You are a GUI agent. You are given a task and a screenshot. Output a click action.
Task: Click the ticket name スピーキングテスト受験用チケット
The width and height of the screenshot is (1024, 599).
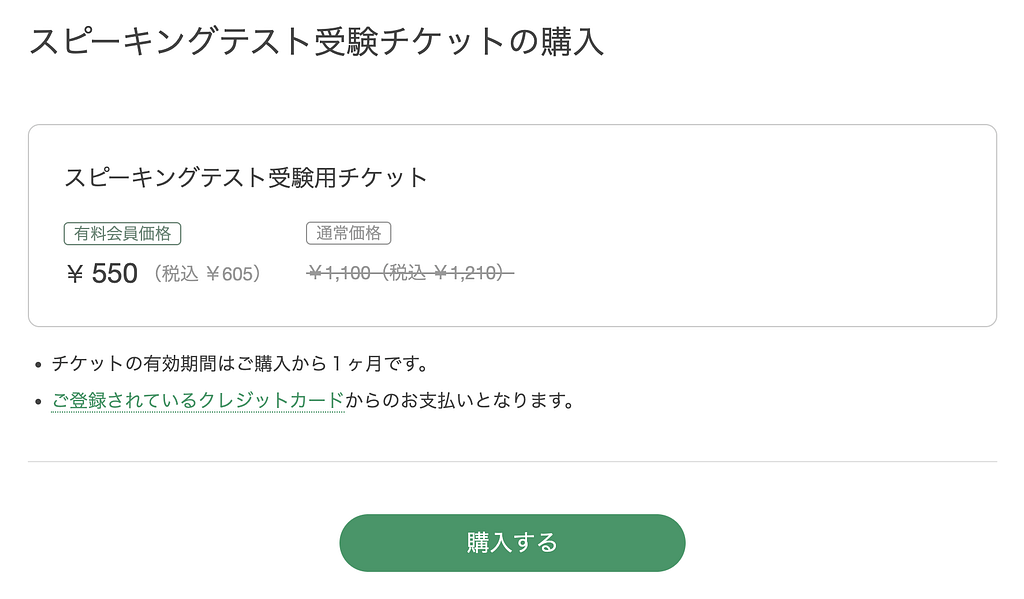(x=244, y=176)
